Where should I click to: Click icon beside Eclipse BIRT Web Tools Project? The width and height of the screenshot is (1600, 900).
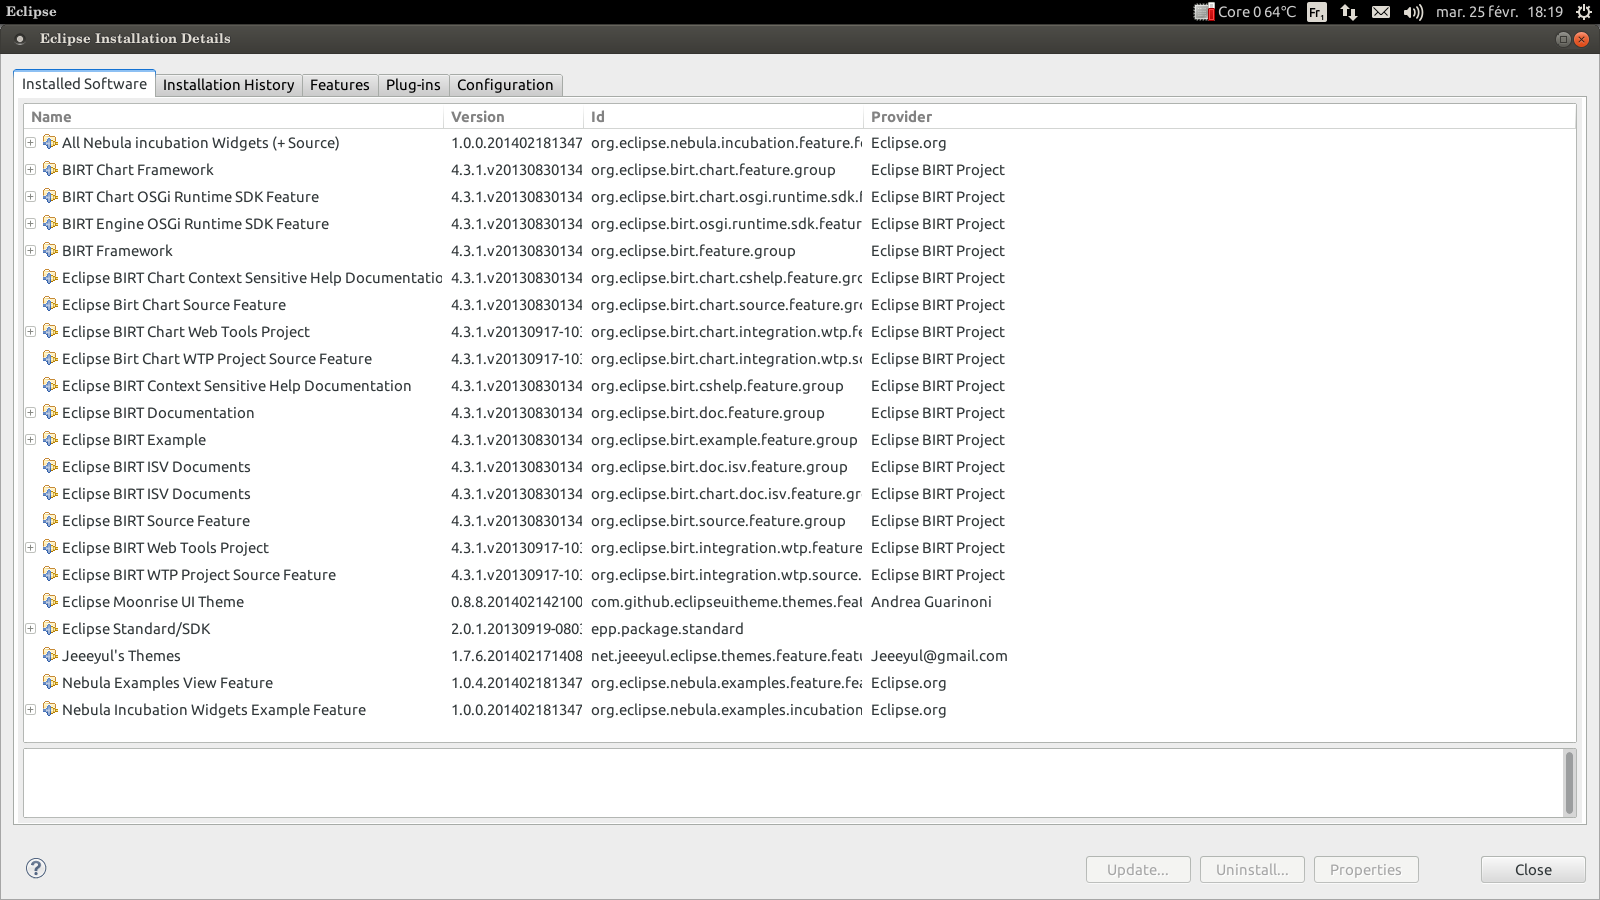[x=50, y=548]
